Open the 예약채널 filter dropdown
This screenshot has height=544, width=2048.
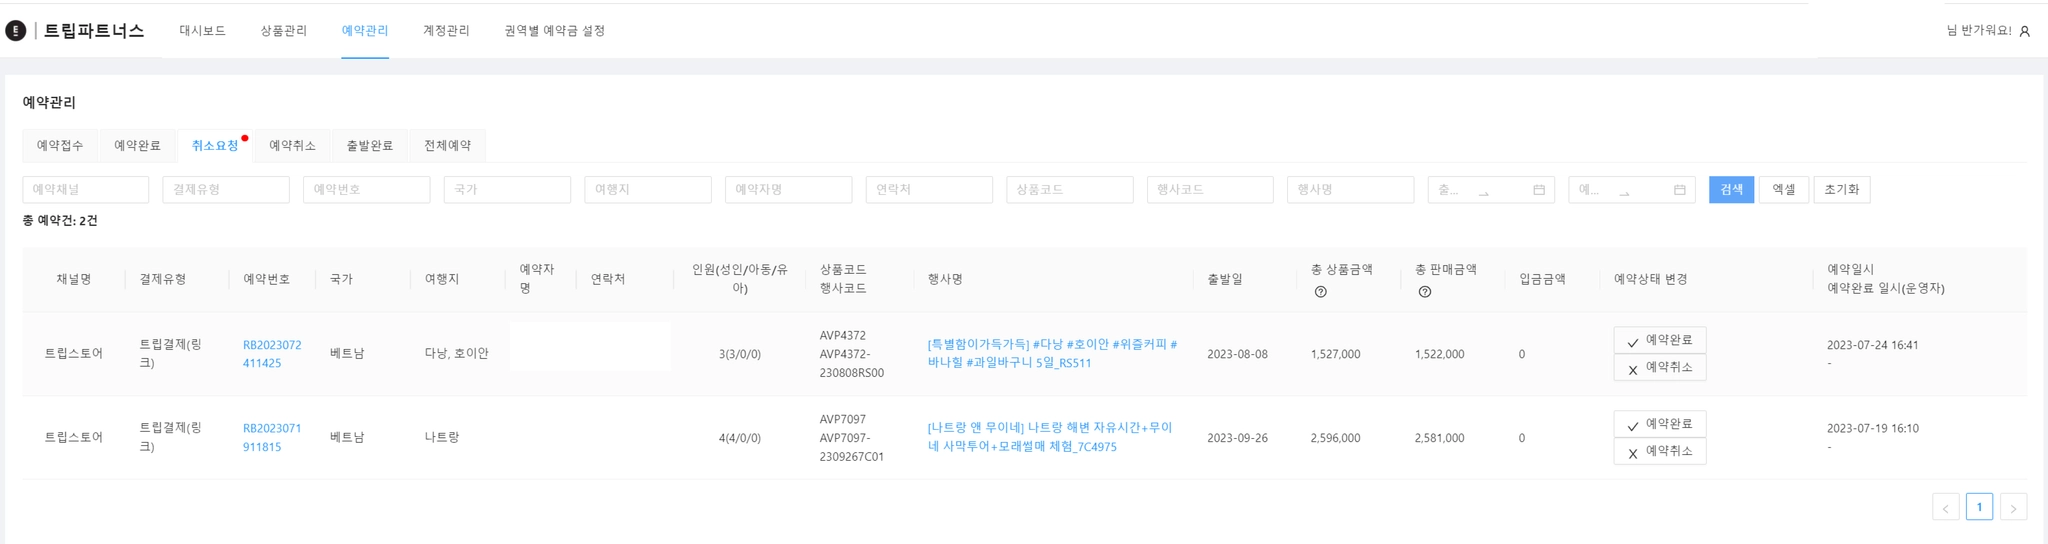[x=86, y=190]
